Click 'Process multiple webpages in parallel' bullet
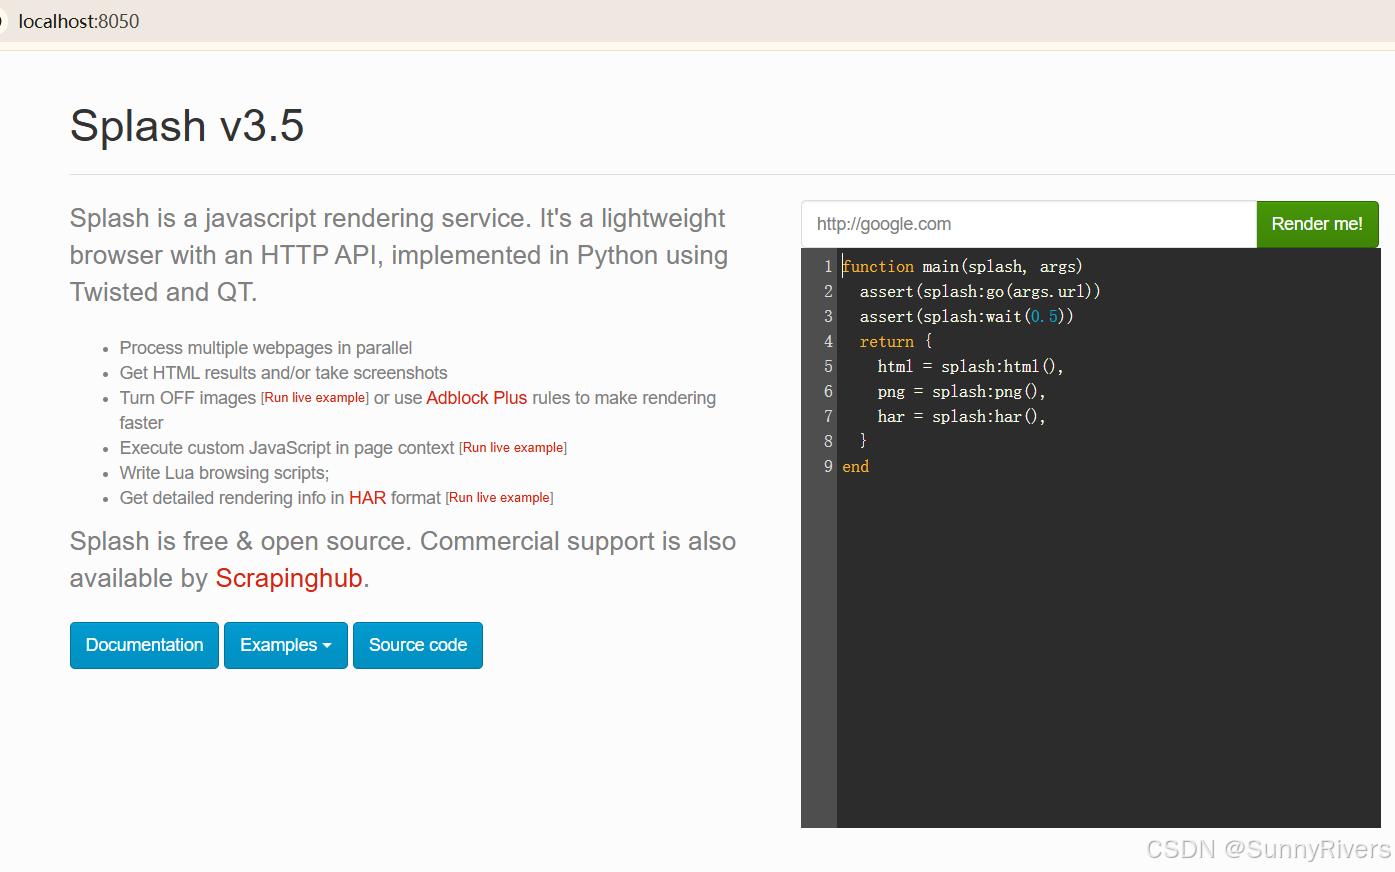Image resolution: width=1395 pixels, height=872 pixels. tap(266, 348)
